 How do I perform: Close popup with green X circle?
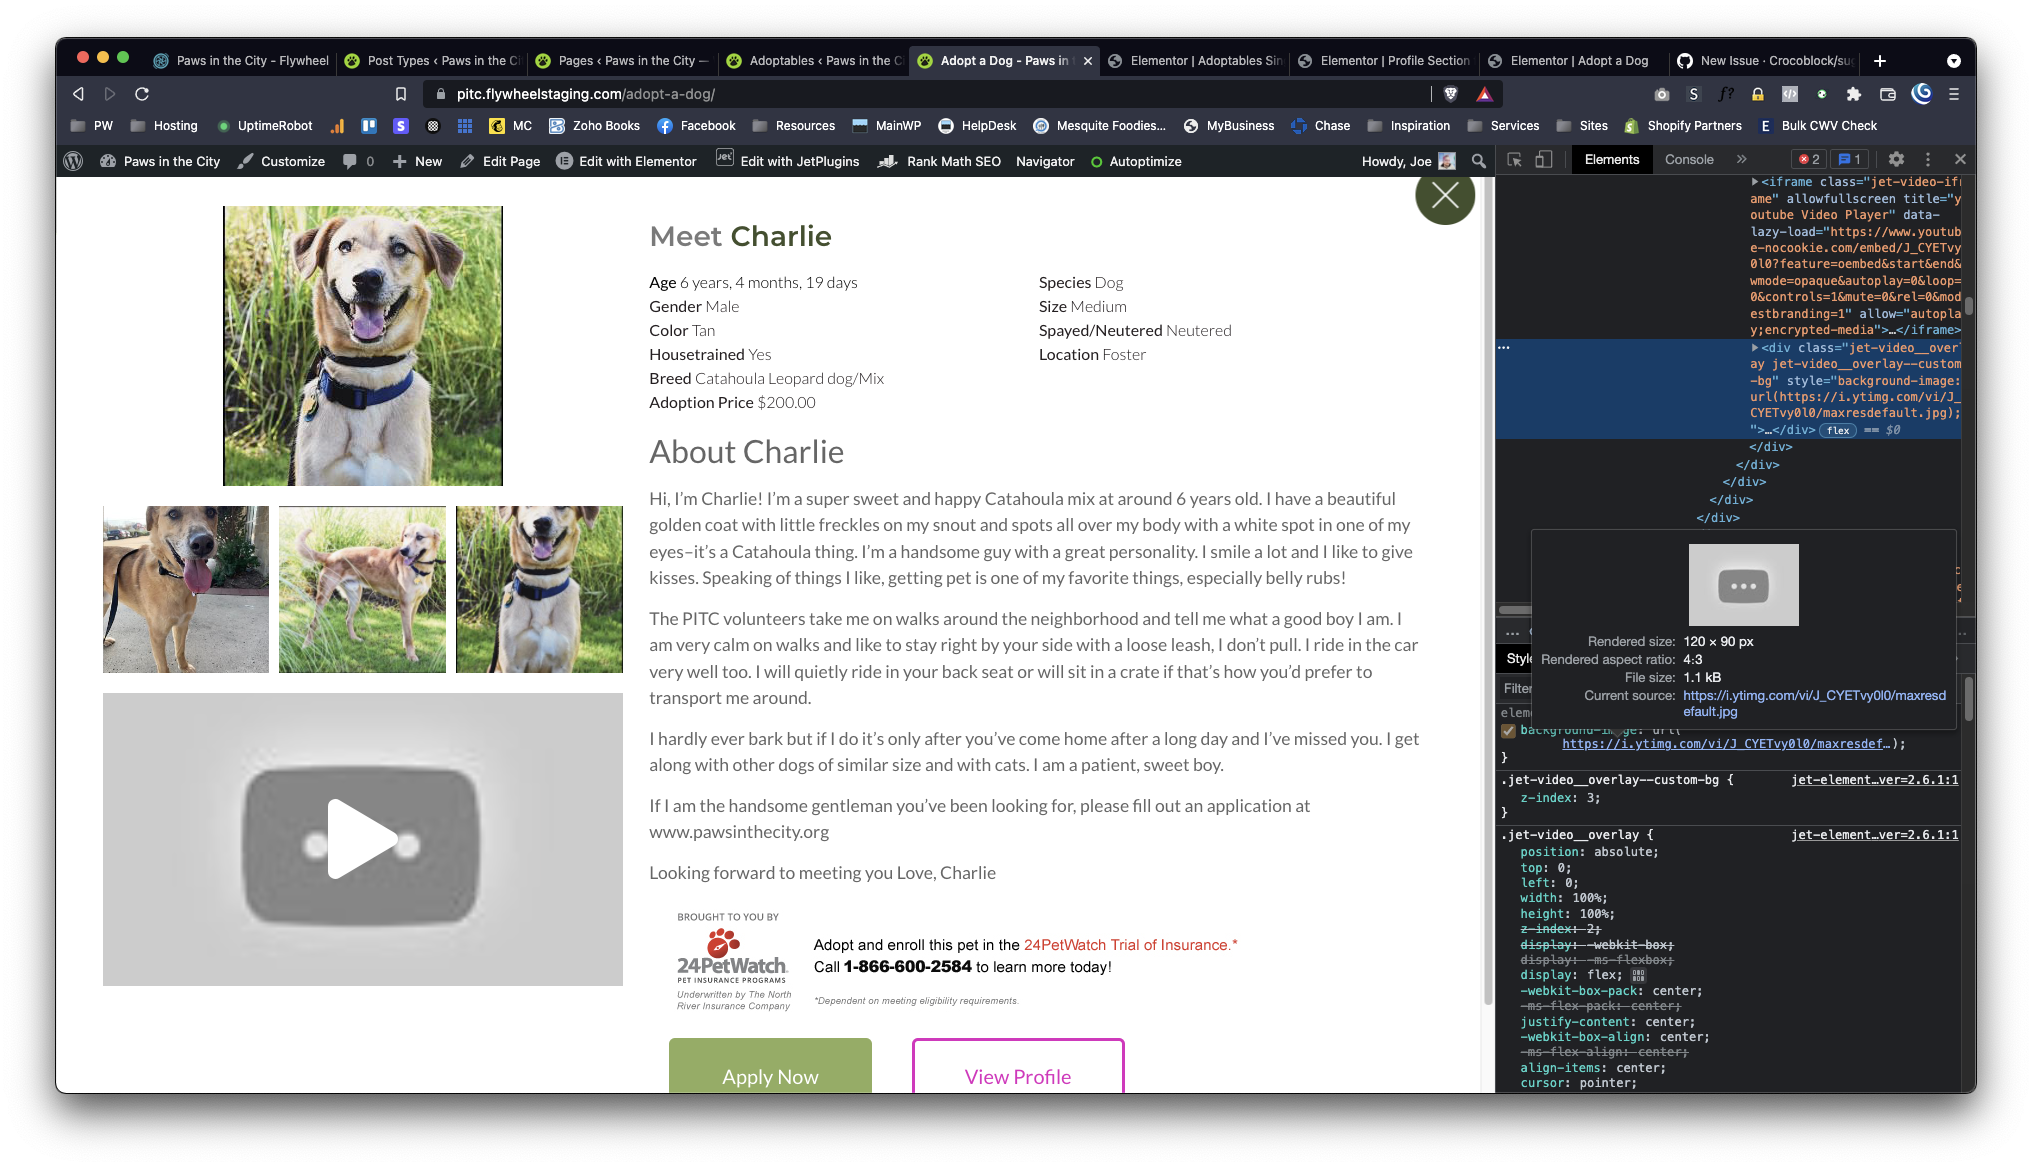pyautogui.click(x=1444, y=196)
